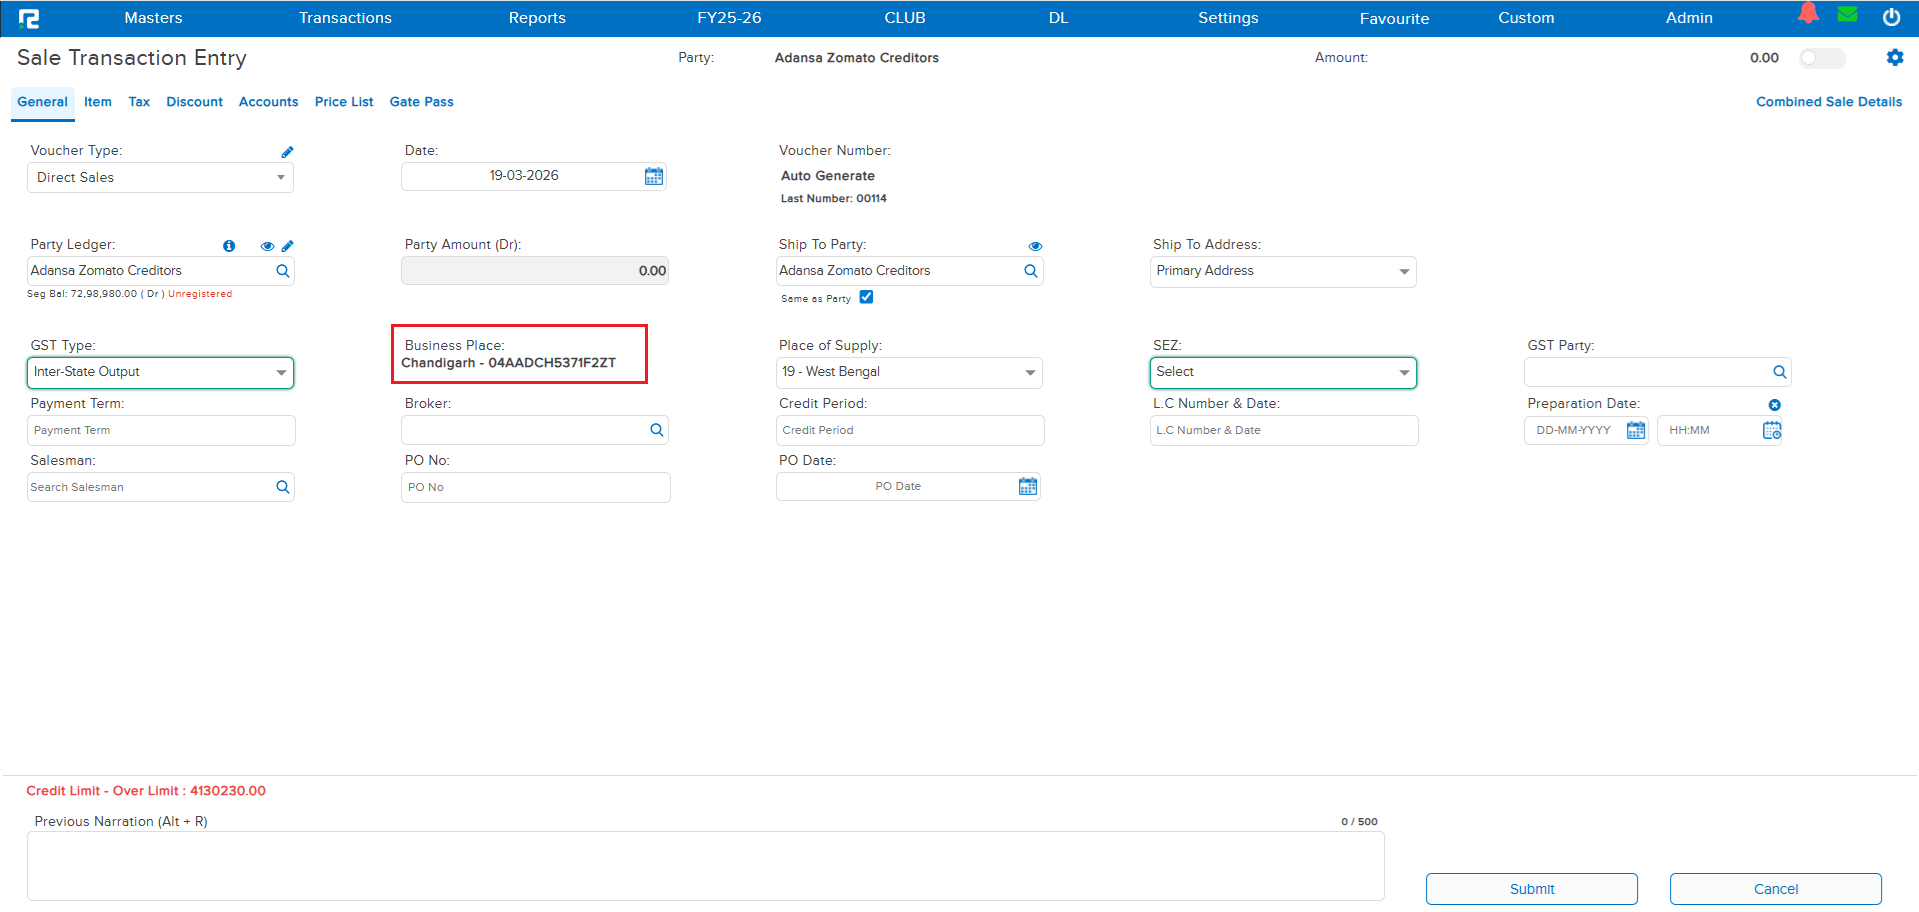Open the GST Type dropdown

pos(281,371)
